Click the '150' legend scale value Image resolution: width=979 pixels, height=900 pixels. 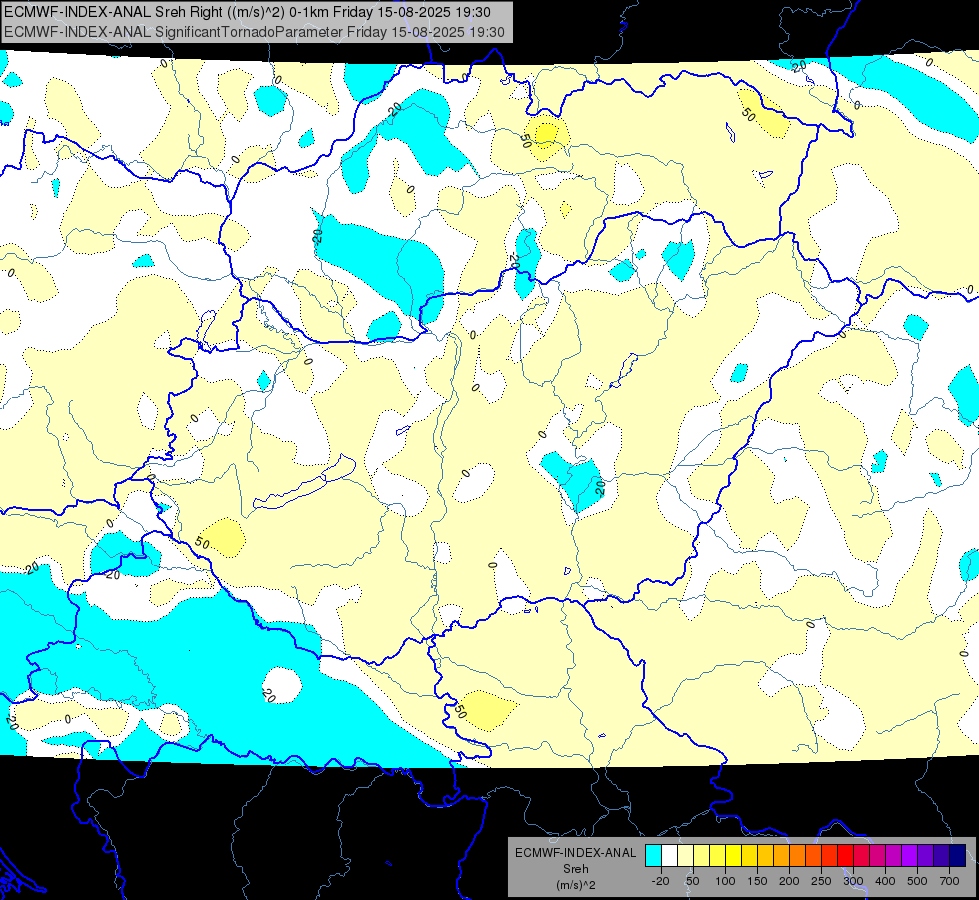tap(757, 881)
